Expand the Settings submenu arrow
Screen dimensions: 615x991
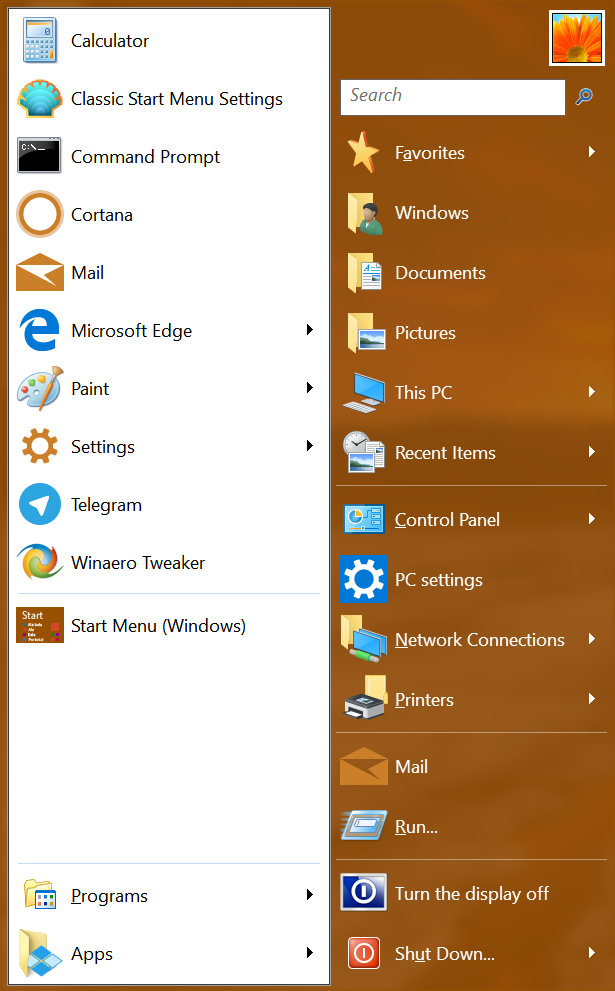(x=310, y=446)
